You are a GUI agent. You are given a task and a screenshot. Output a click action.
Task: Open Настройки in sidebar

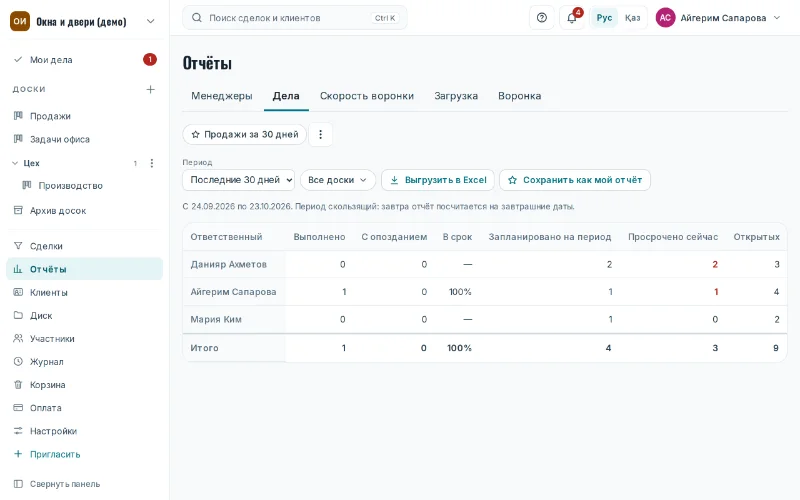[x=85, y=431]
